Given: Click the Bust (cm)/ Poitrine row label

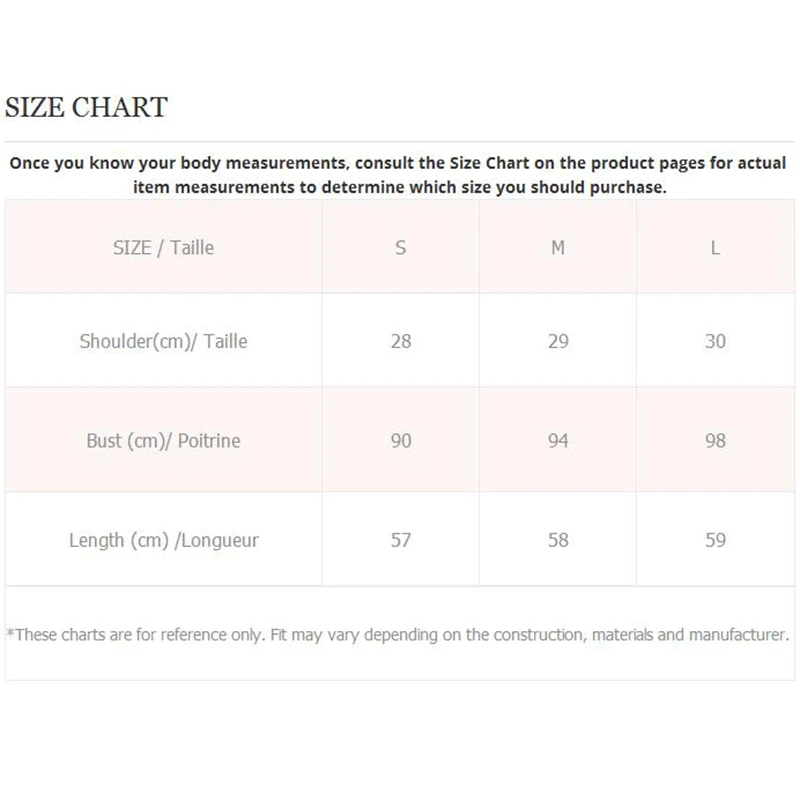Looking at the screenshot, I should 163,440.
